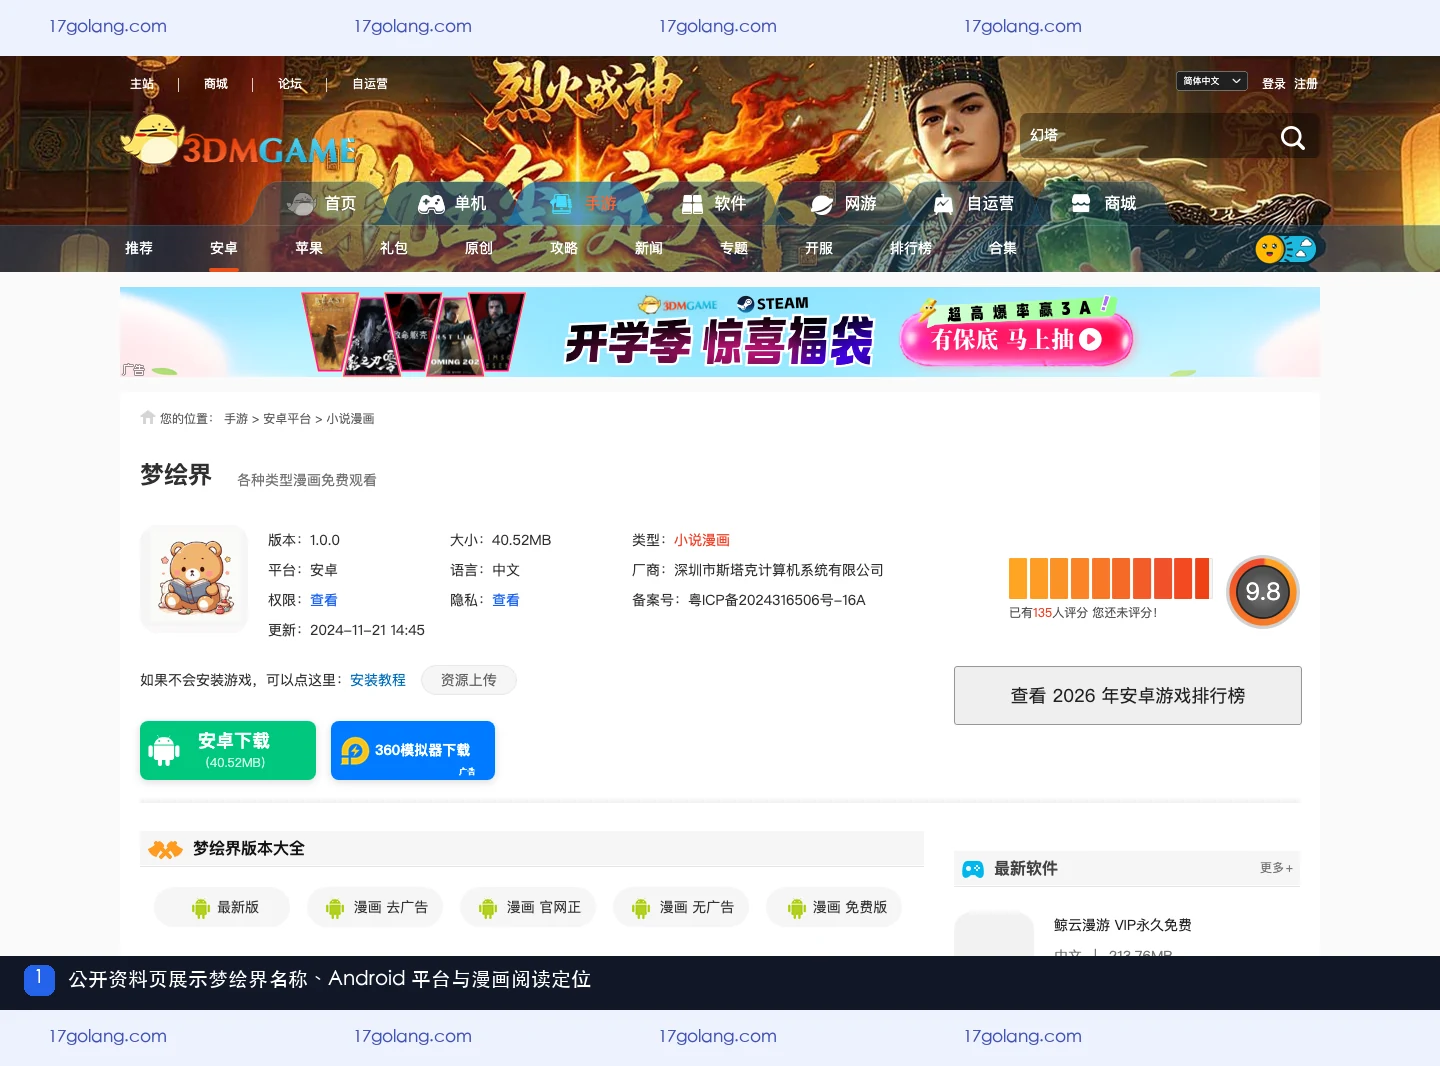Select the 新闻 sub-navigation tab
This screenshot has height=1066, width=1440.
pyautogui.click(x=649, y=248)
